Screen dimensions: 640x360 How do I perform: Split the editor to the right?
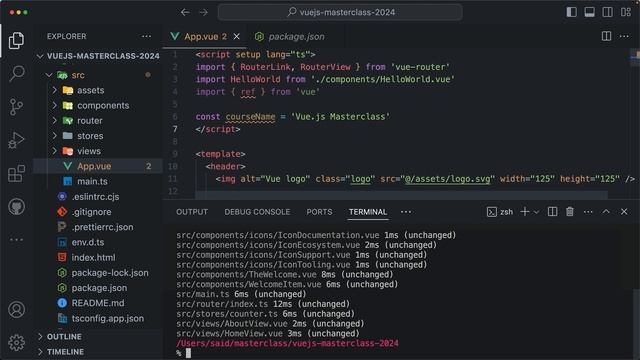click(x=607, y=36)
